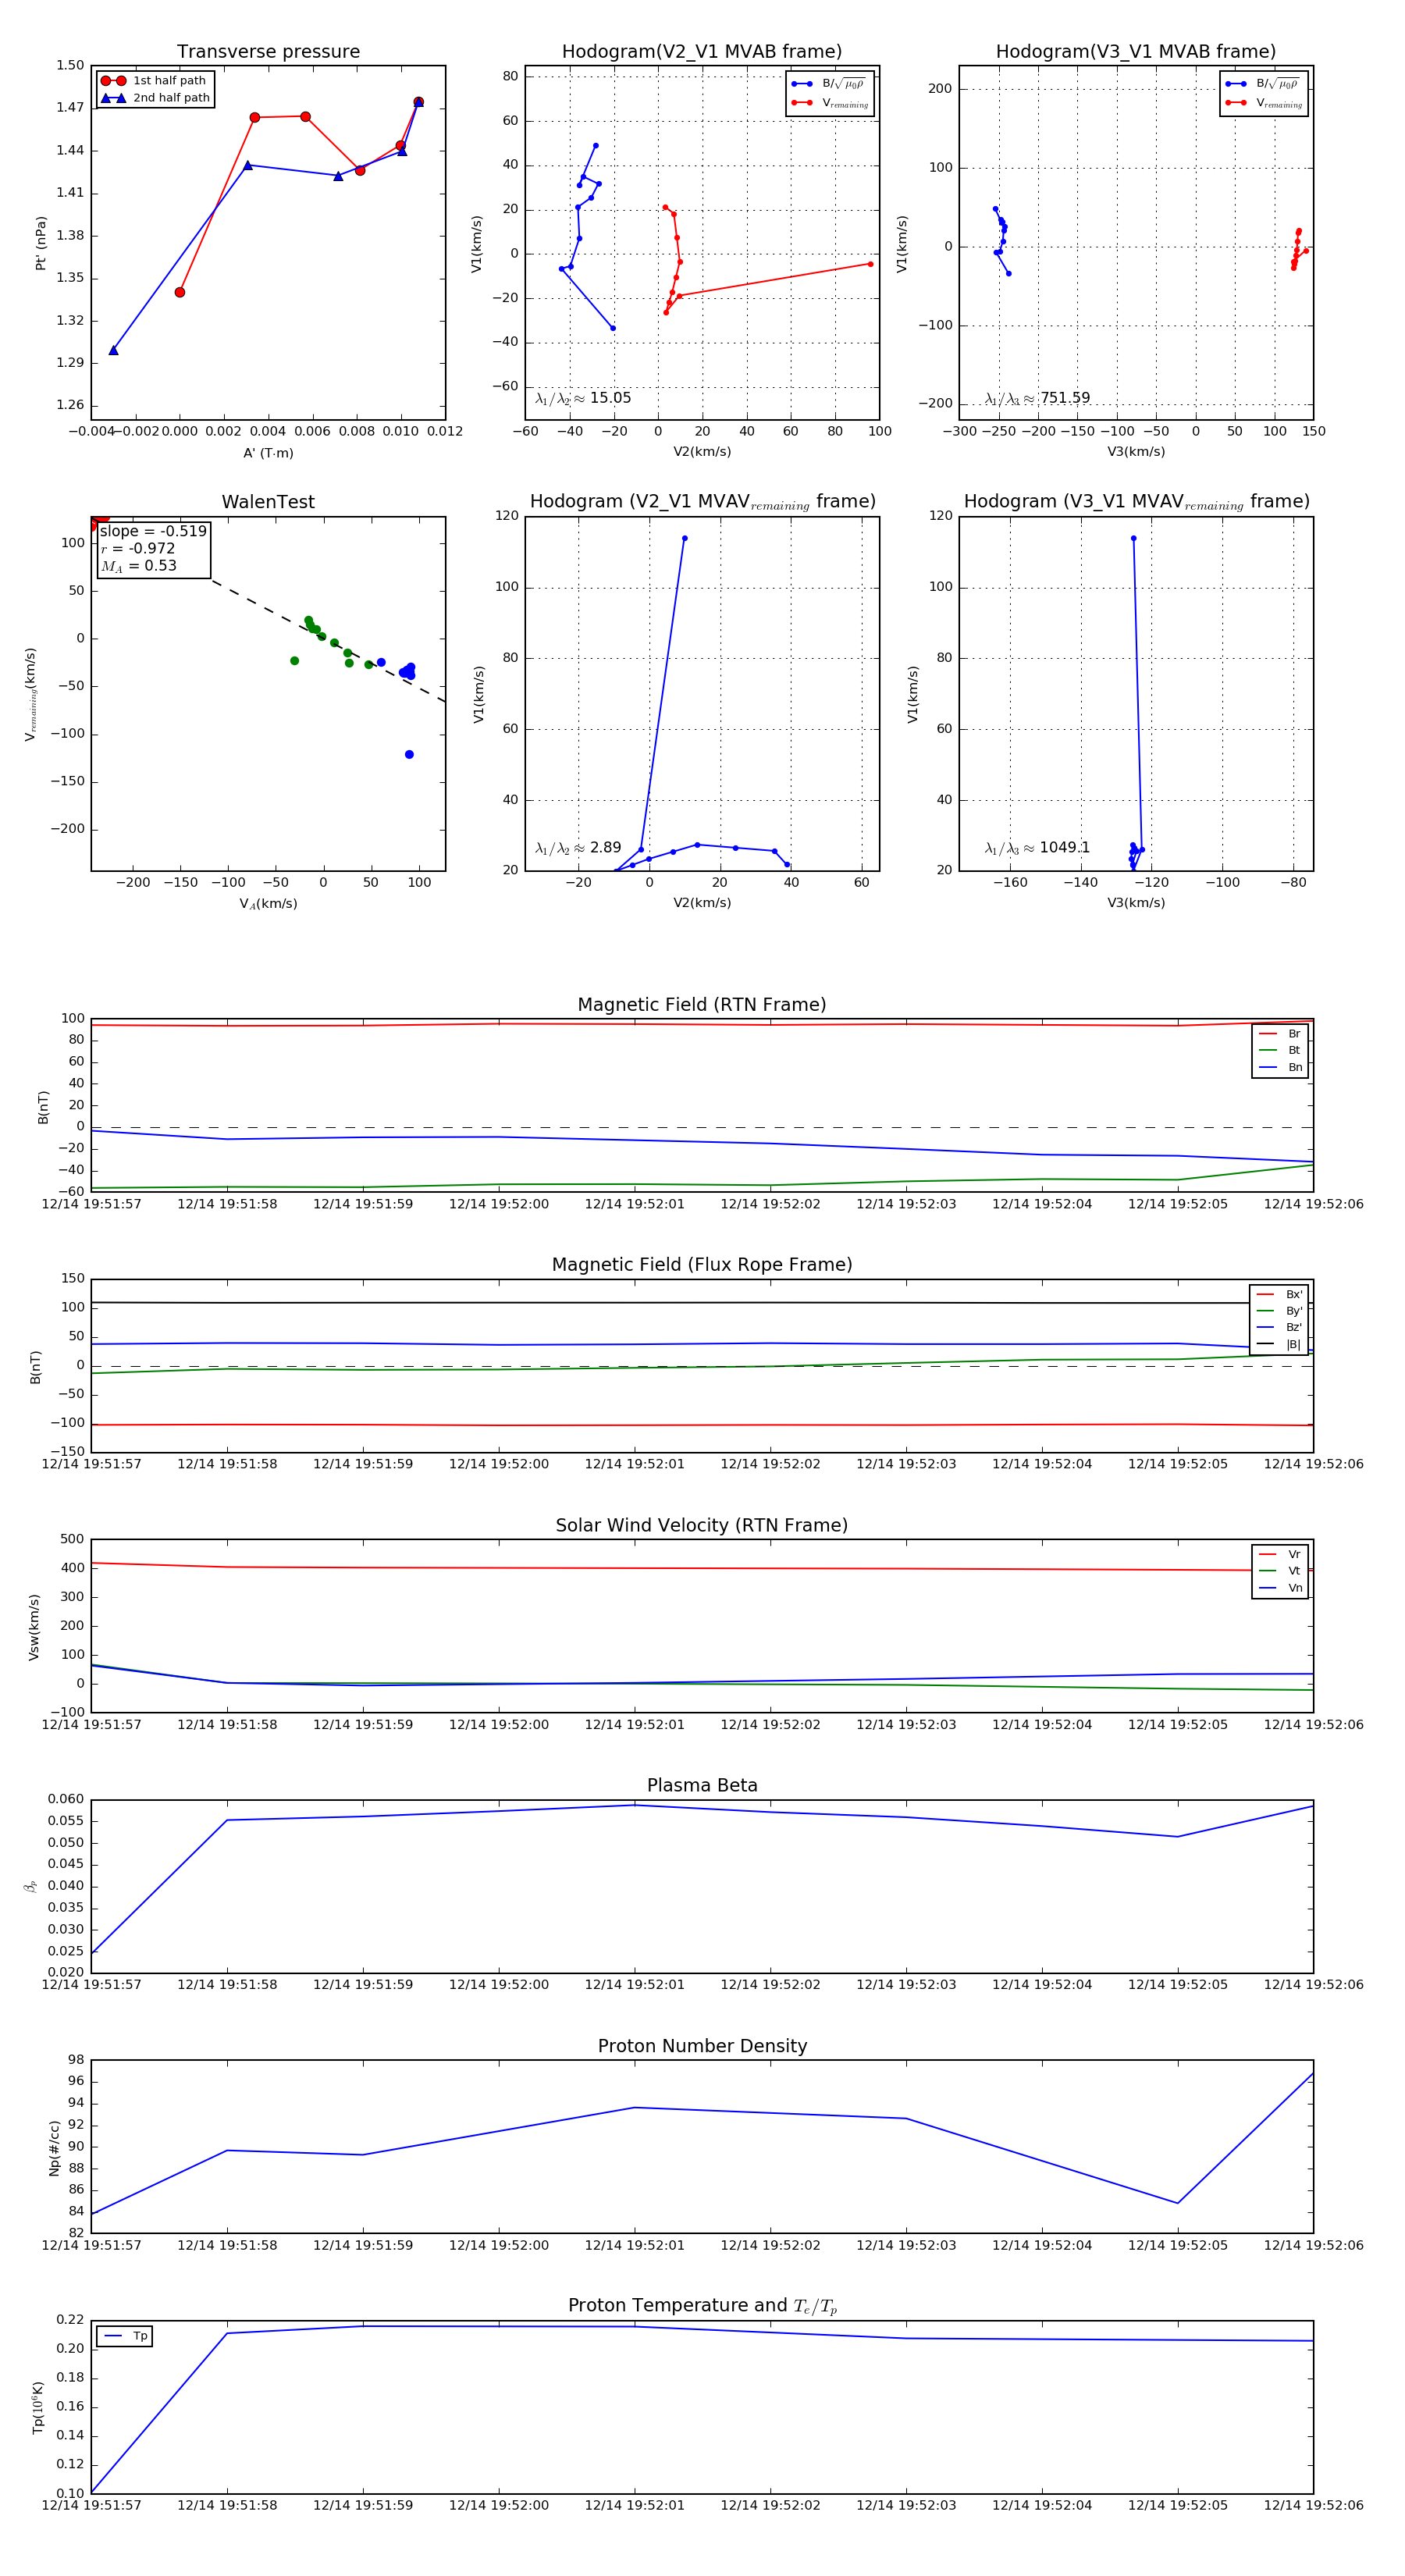Click the 'Plasma Beta' plot title
The width and height of the screenshot is (1405, 2576).
(702, 1785)
